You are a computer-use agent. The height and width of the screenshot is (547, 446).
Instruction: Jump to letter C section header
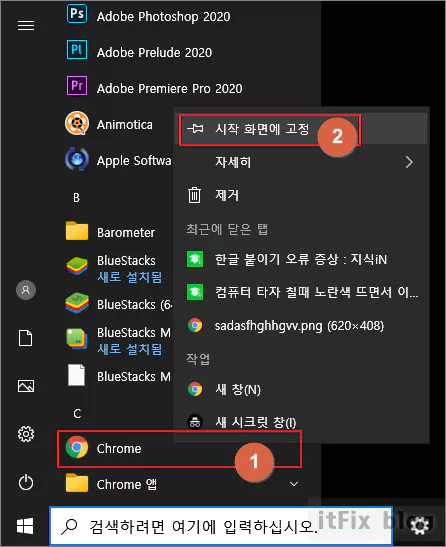point(77,414)
